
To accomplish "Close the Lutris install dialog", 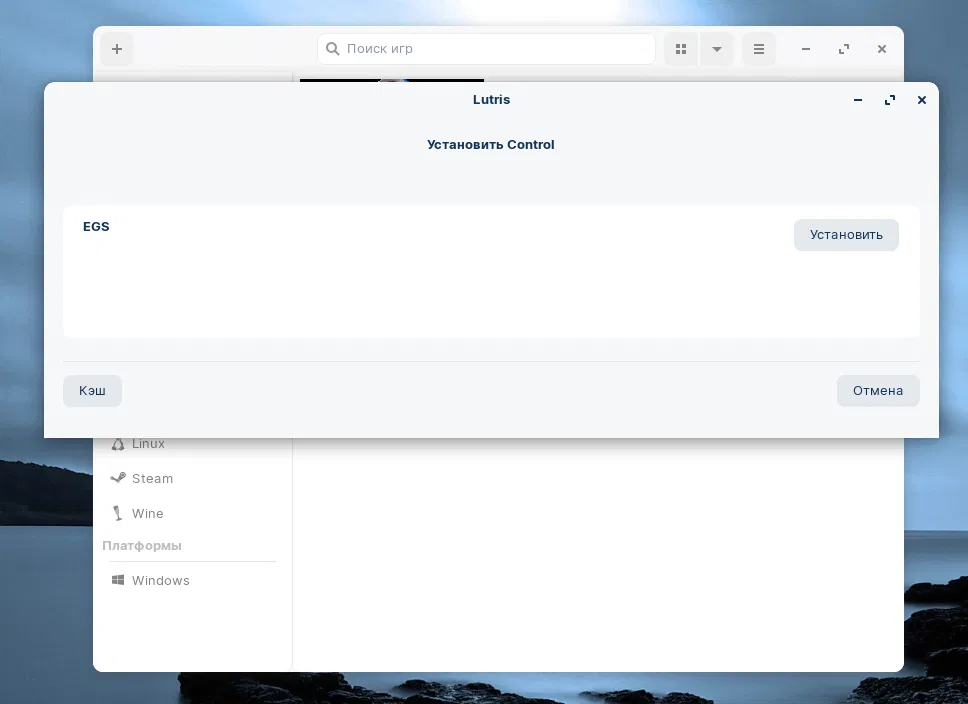I will (x=922, y=100).
